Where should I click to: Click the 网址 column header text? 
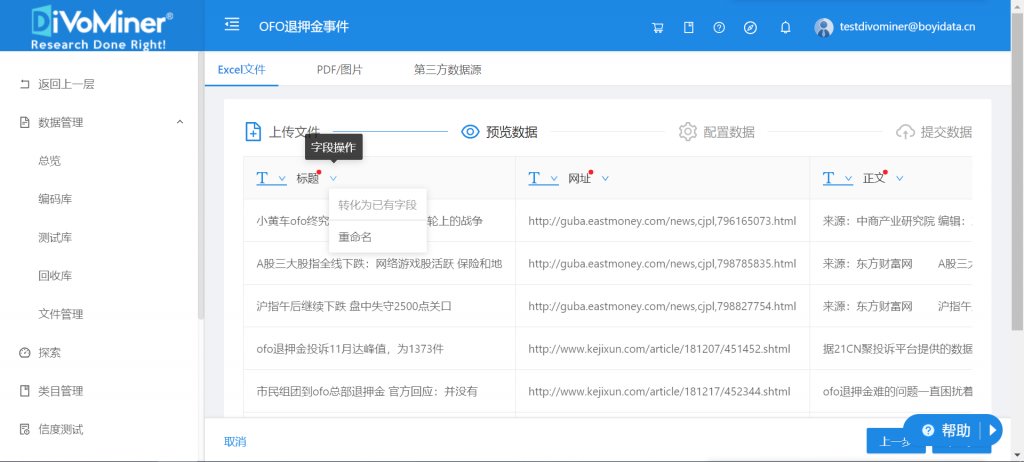point(579,178)
